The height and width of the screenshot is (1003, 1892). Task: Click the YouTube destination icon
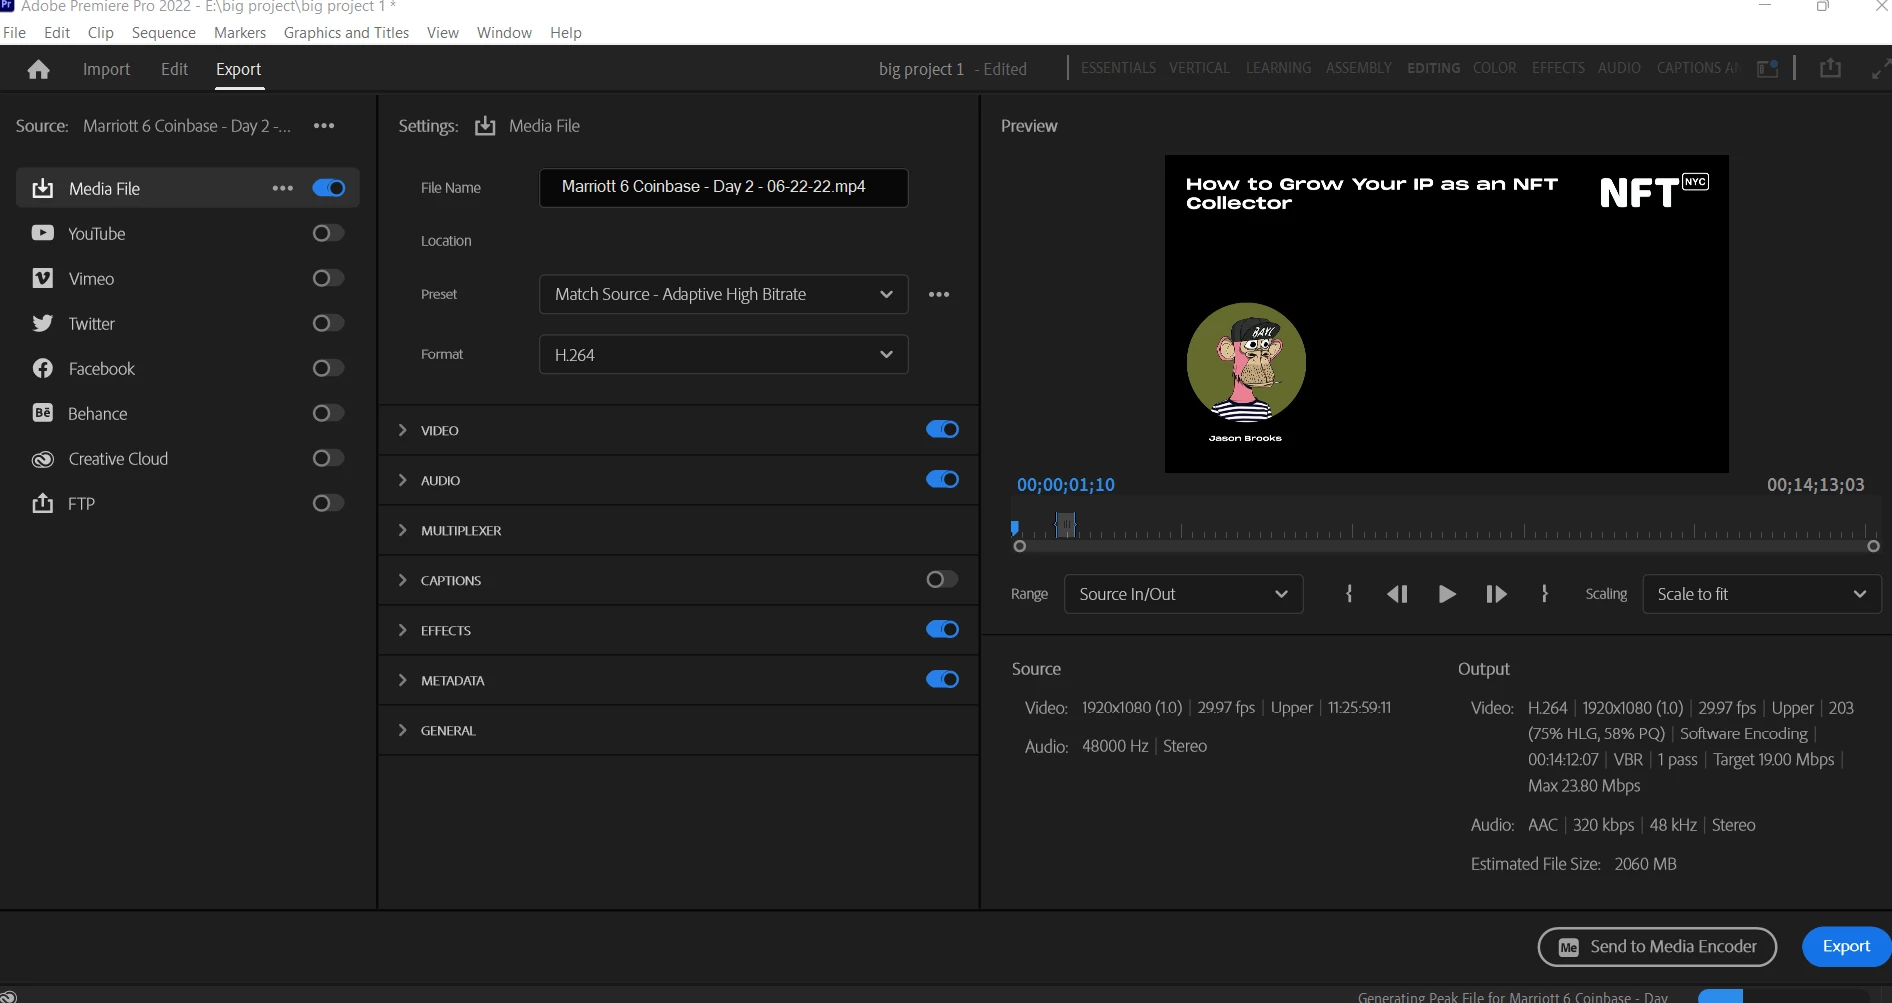click(43, 233)
